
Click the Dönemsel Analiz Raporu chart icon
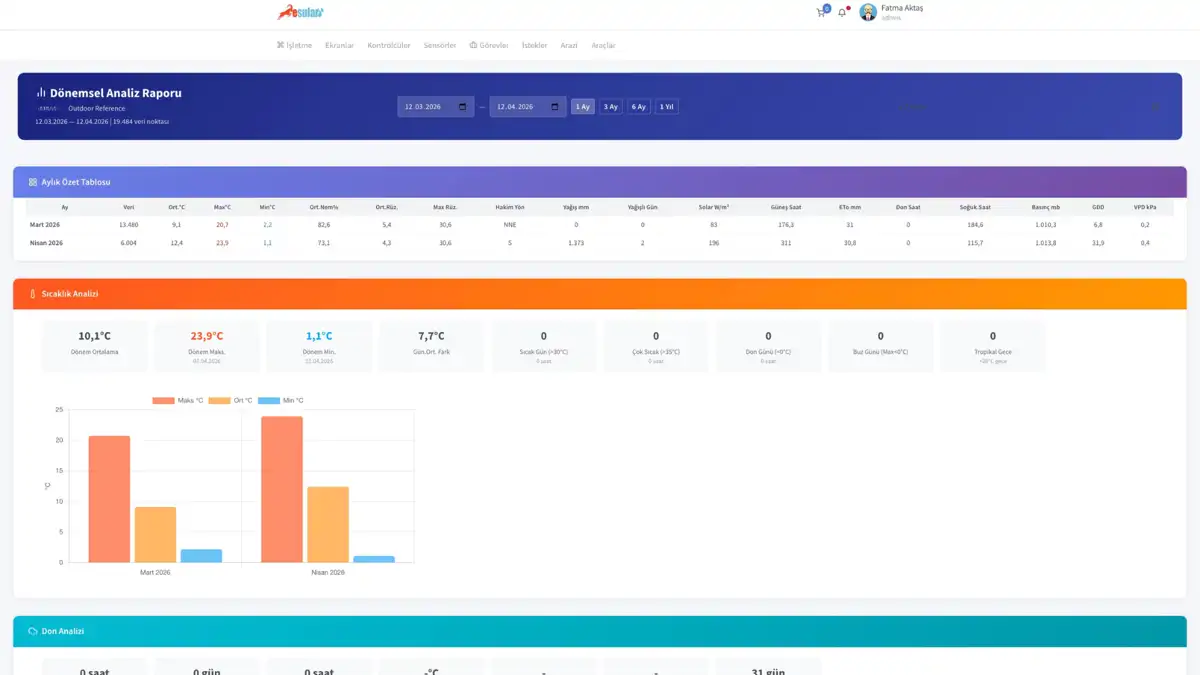pyautogui.click(x=42, y=92)
